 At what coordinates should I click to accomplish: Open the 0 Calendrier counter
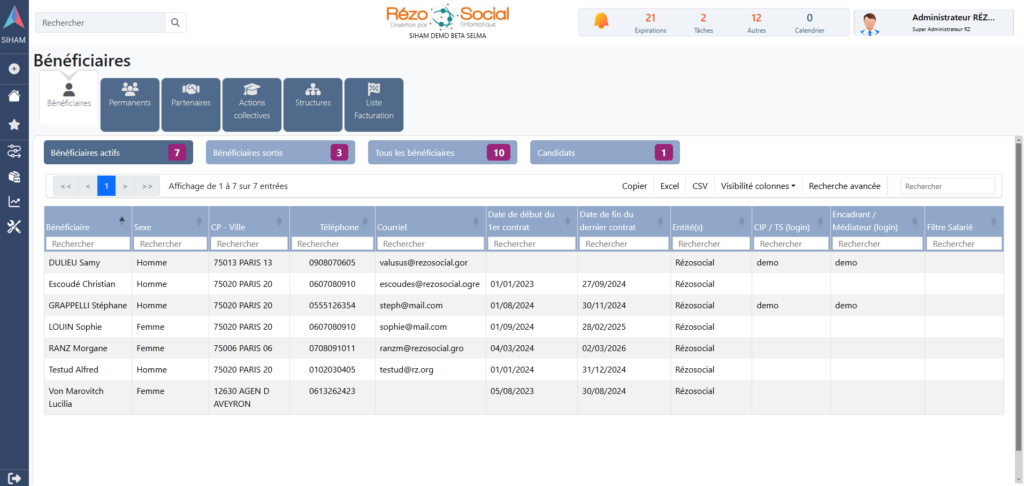(x=810, y=22)
